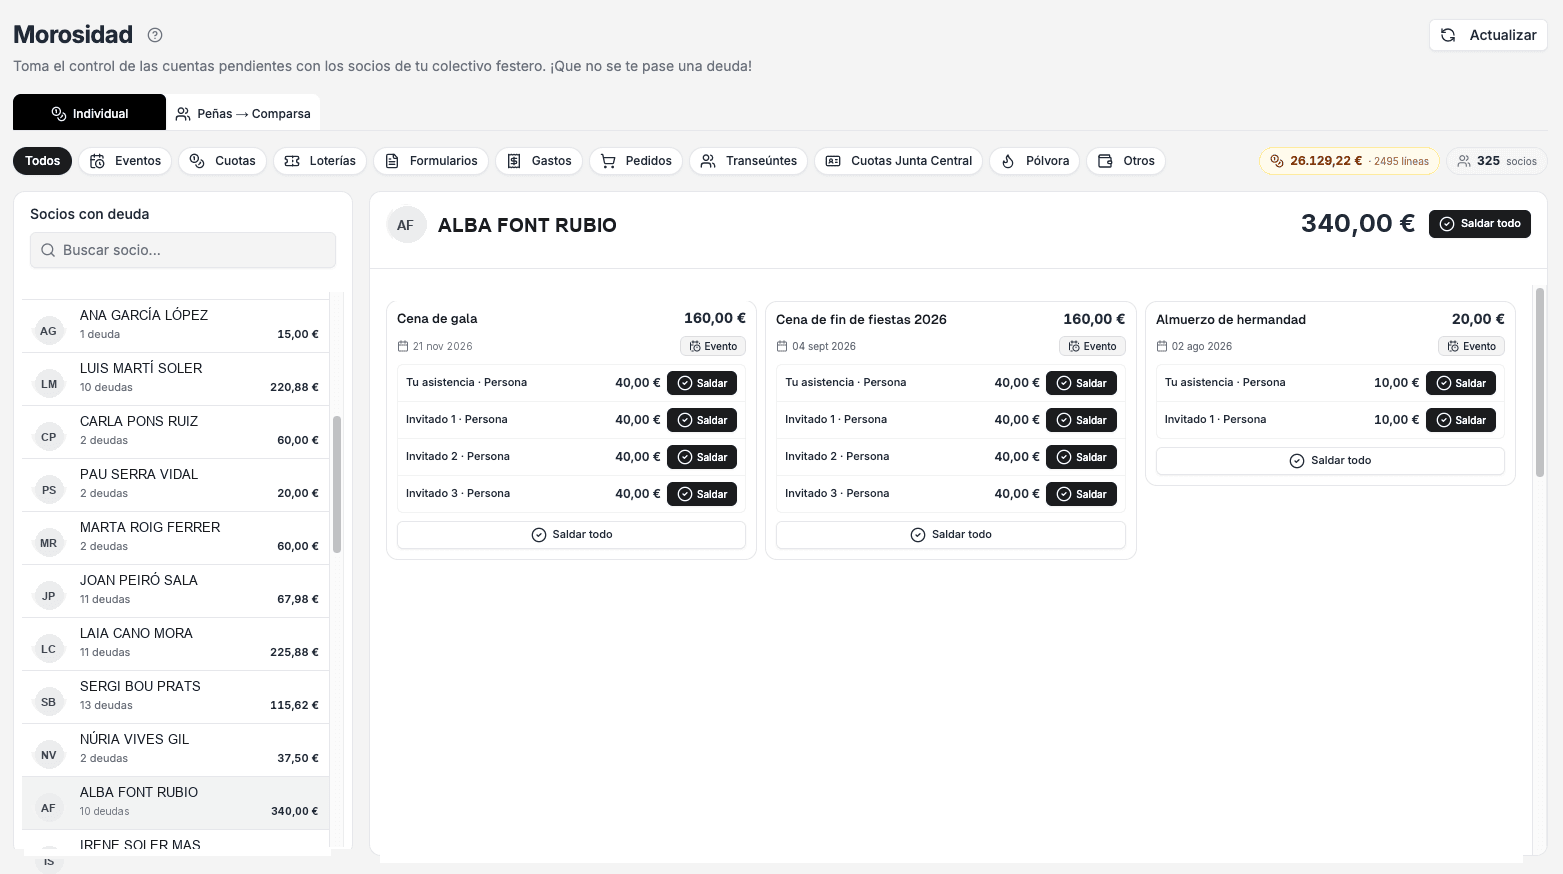1563x874 pixels.
Task: Filter debts by Eventos
Action: 125,161
